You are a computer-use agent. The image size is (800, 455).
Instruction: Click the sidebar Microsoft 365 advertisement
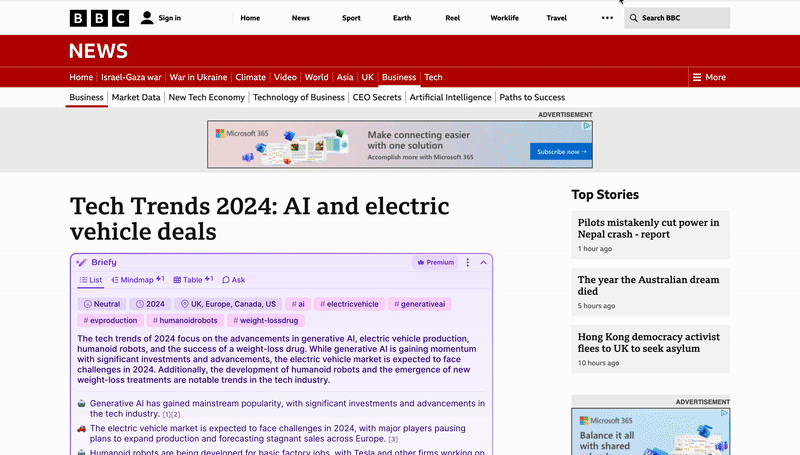[x=651, y=432]
